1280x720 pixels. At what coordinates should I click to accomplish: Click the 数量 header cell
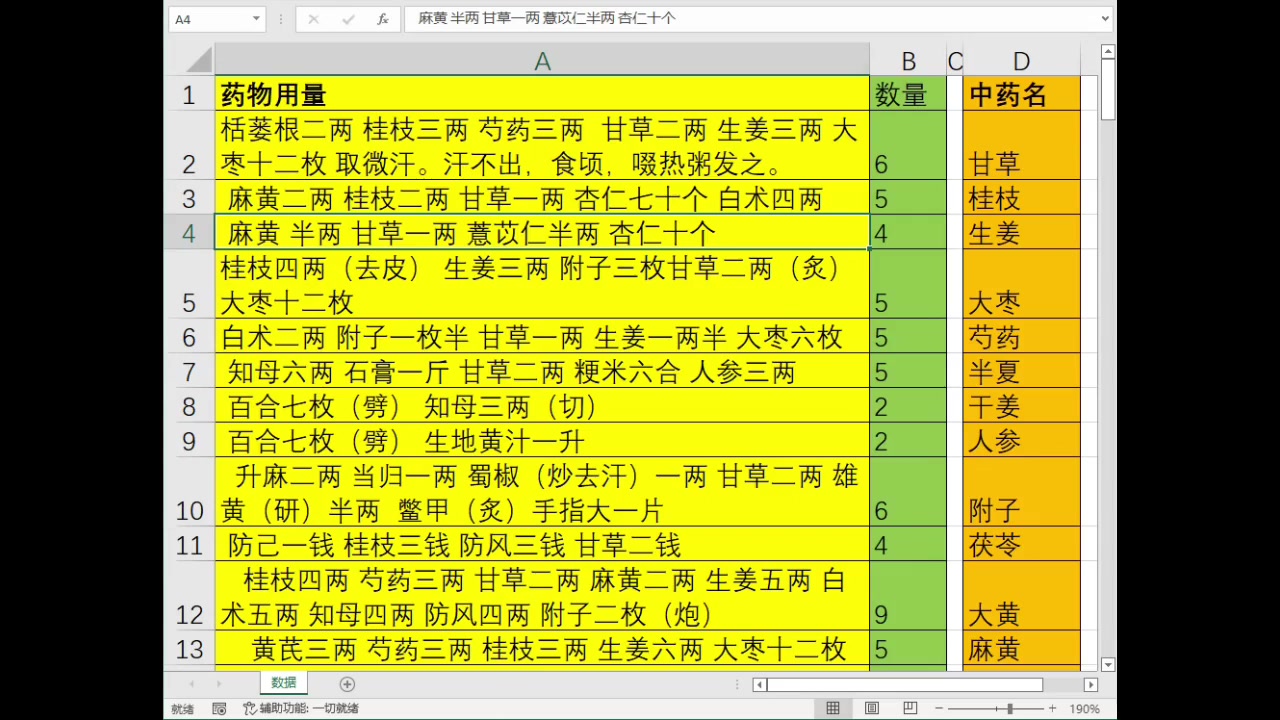908,94
